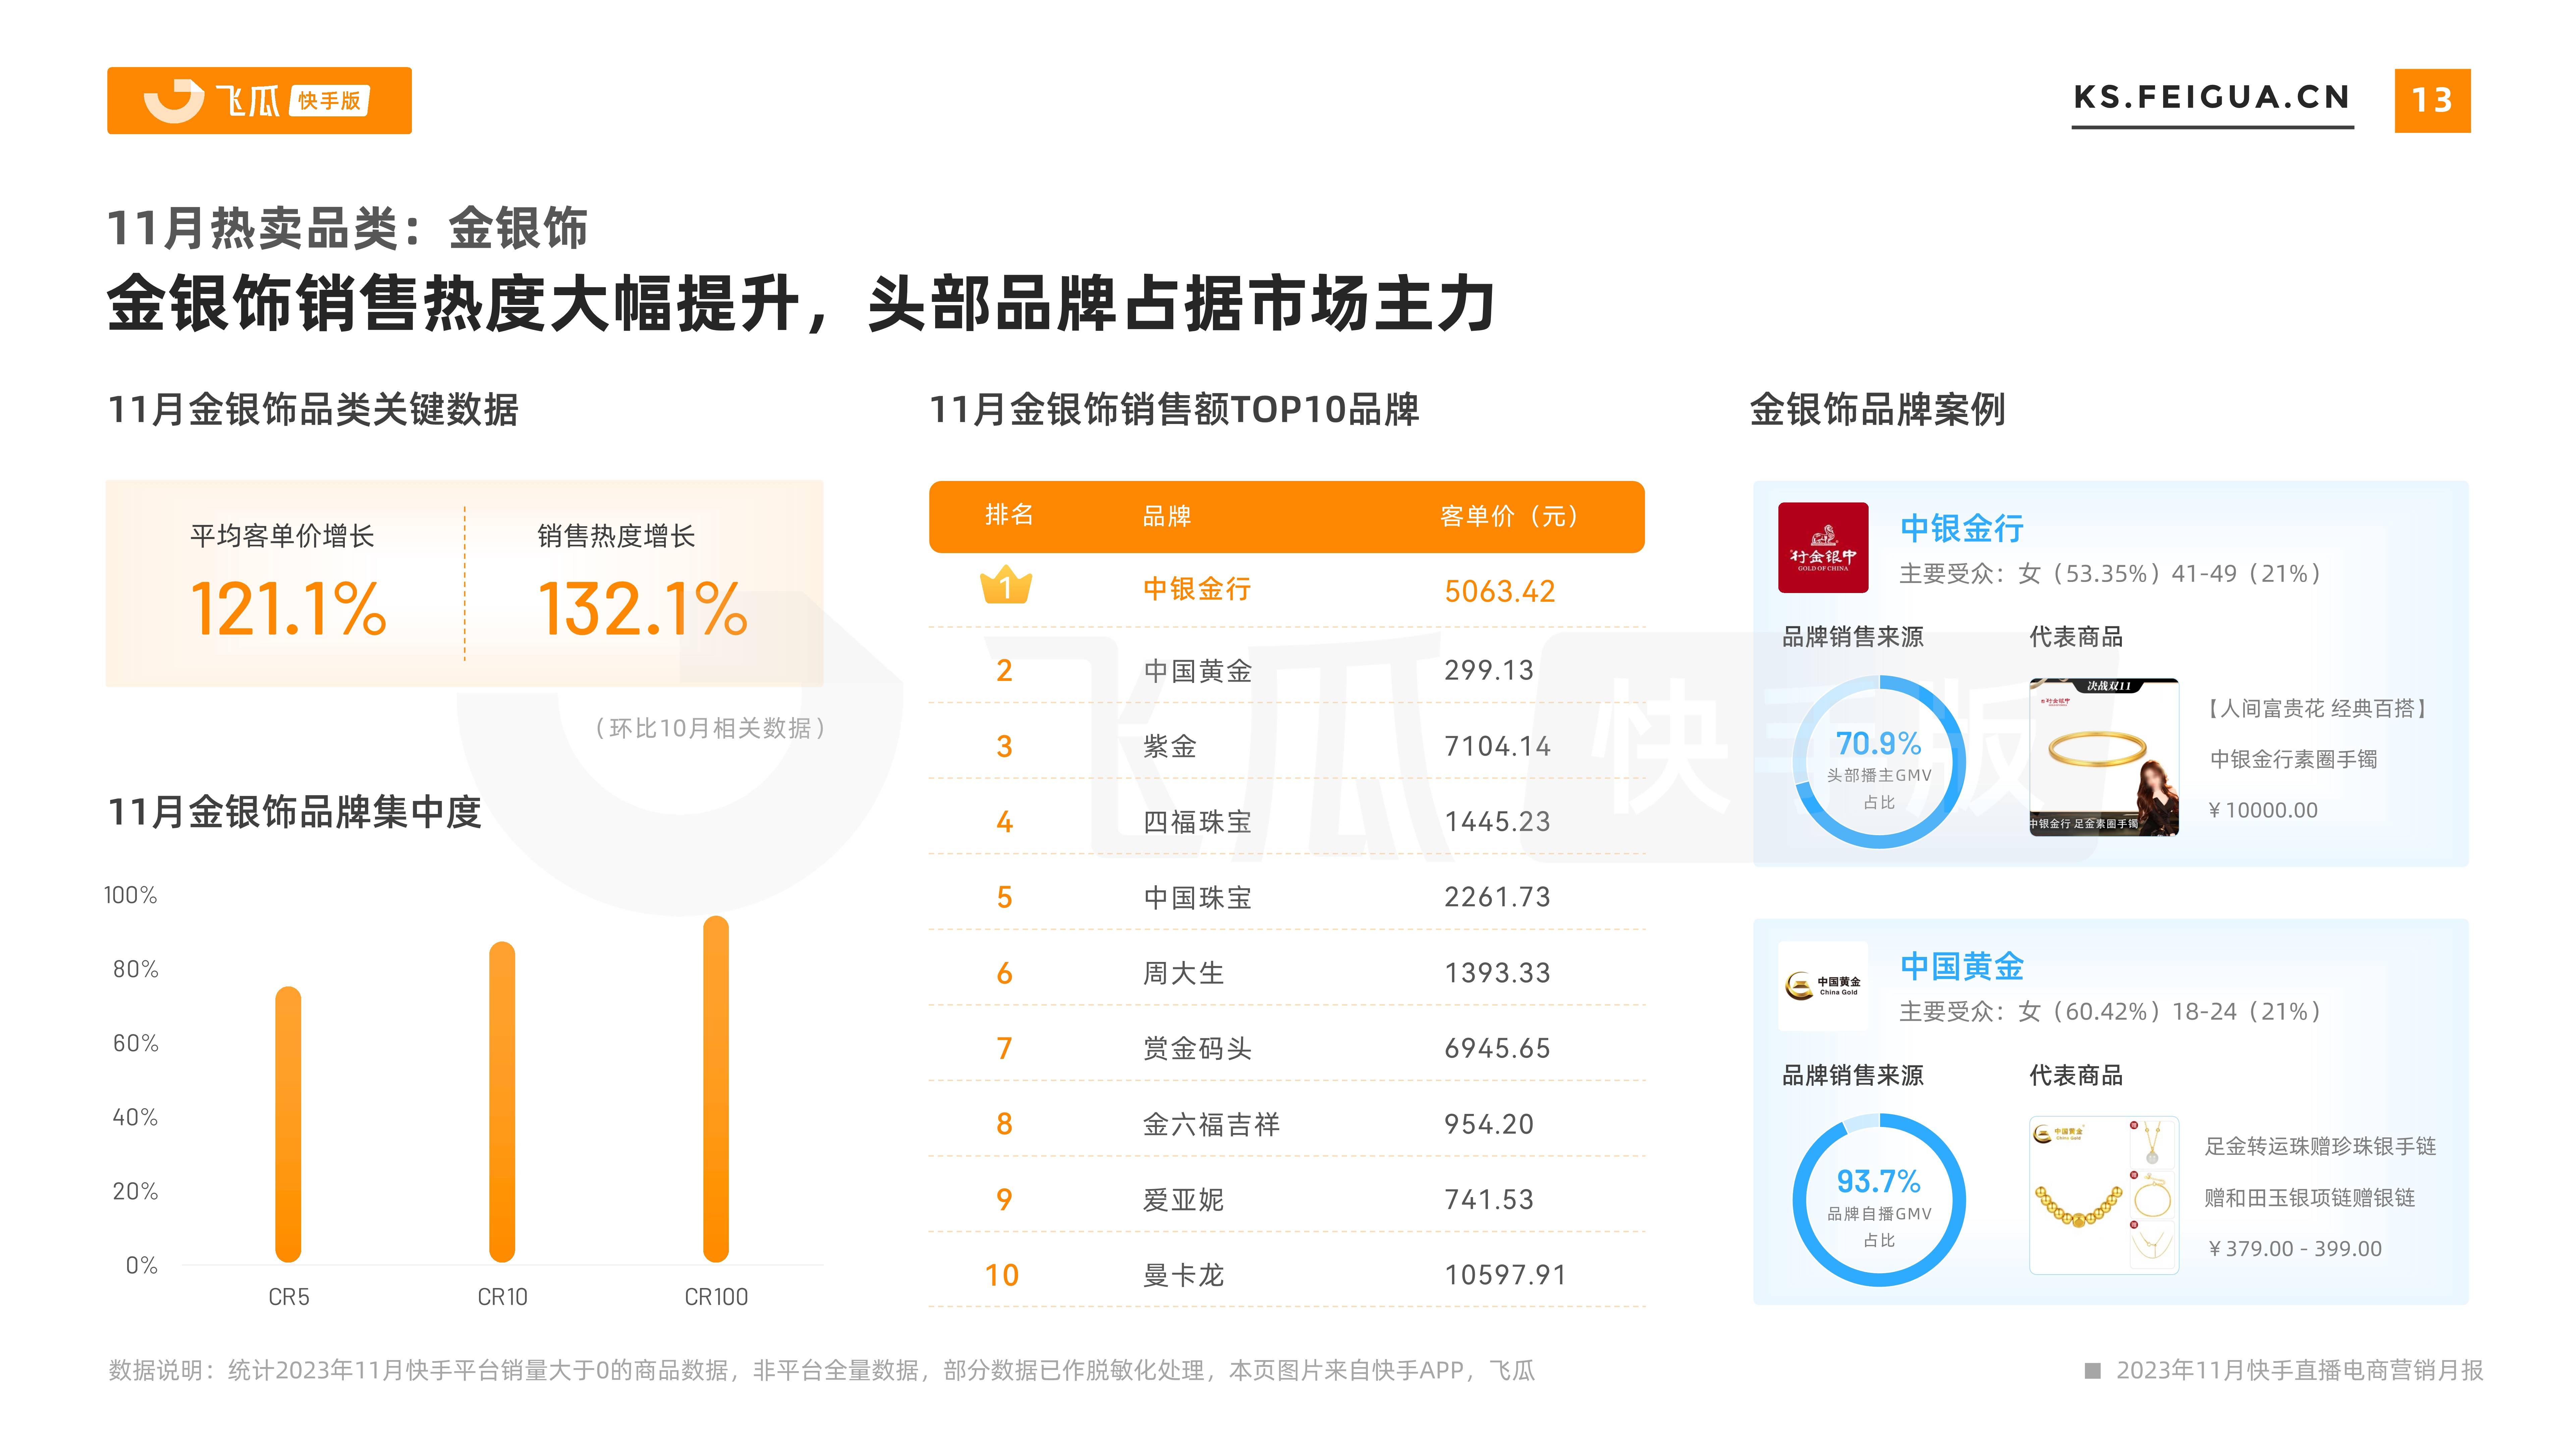Click the 11月金银饰品牌集中度 heading
Screen dimensions: 2576x1449
point(295,812)
